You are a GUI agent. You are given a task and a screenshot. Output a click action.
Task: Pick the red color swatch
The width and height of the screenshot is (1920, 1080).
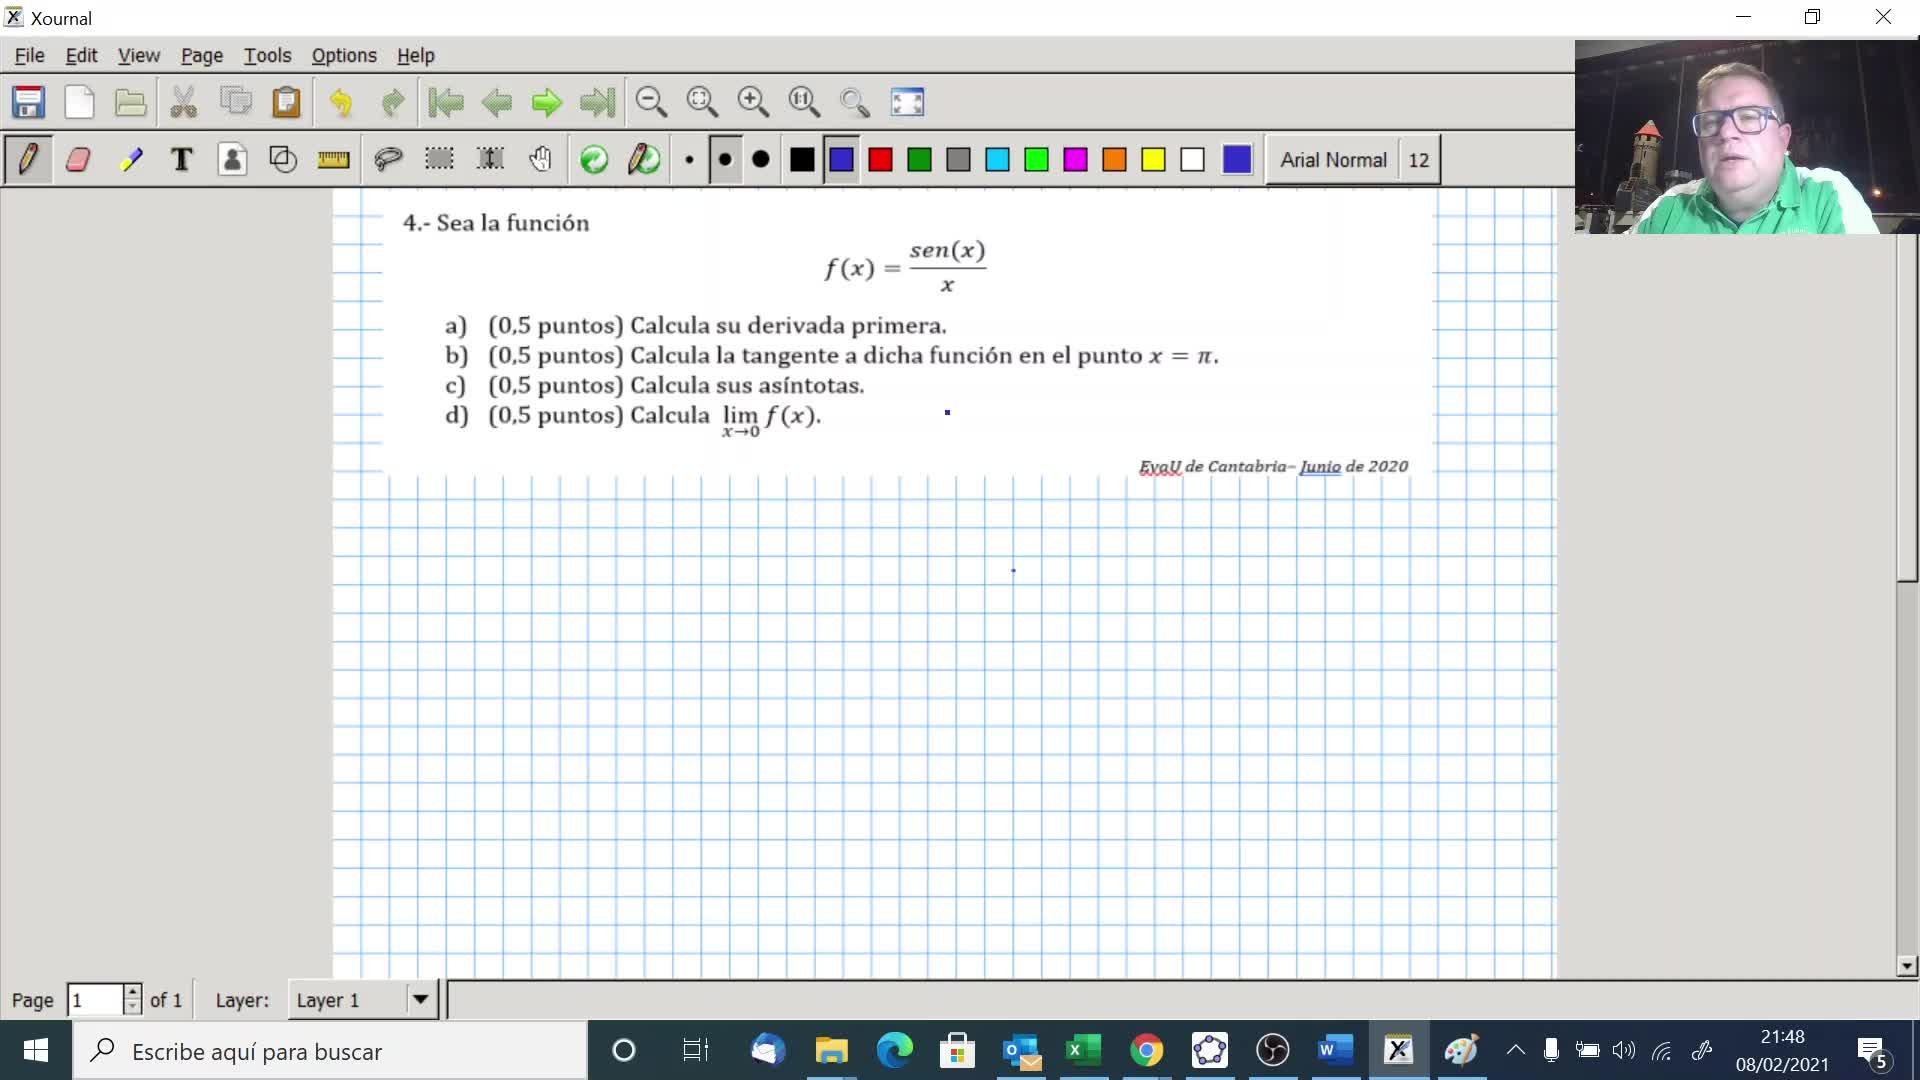(x=880, y=160)
